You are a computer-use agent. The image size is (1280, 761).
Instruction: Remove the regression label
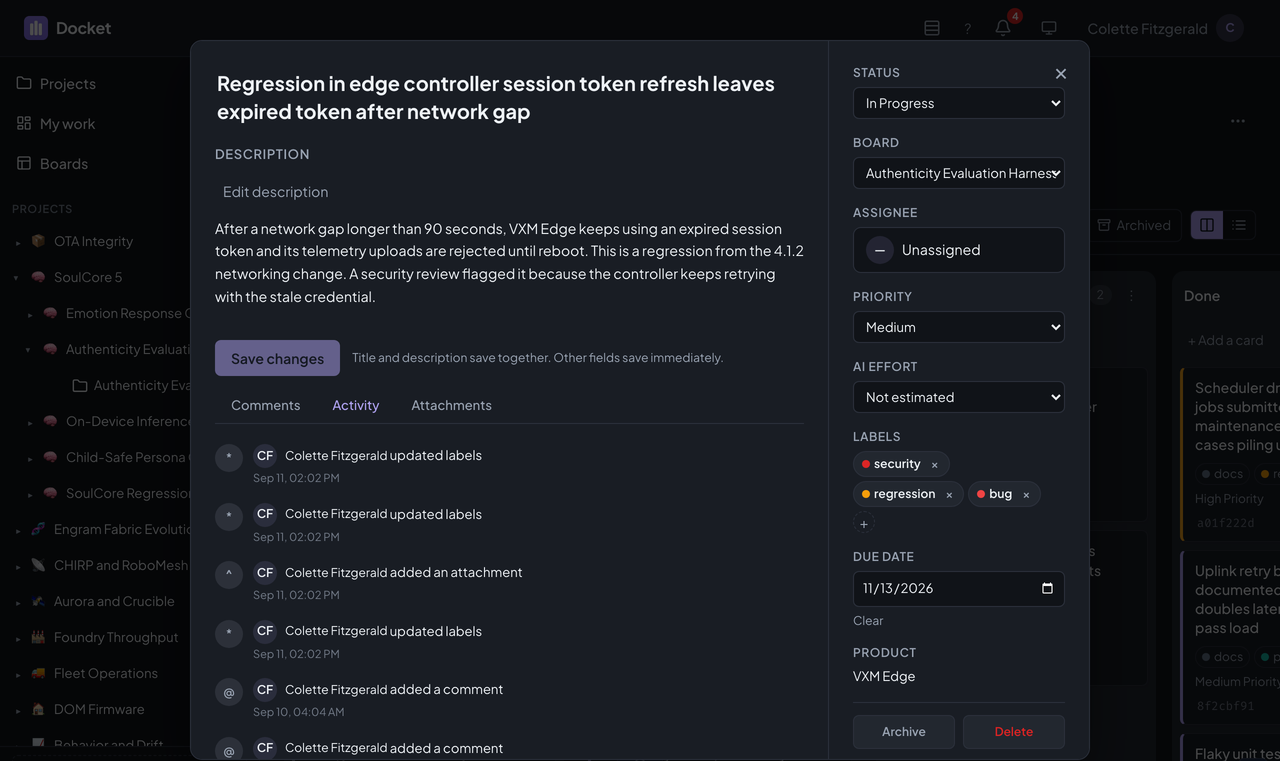(x=949, y=495)
